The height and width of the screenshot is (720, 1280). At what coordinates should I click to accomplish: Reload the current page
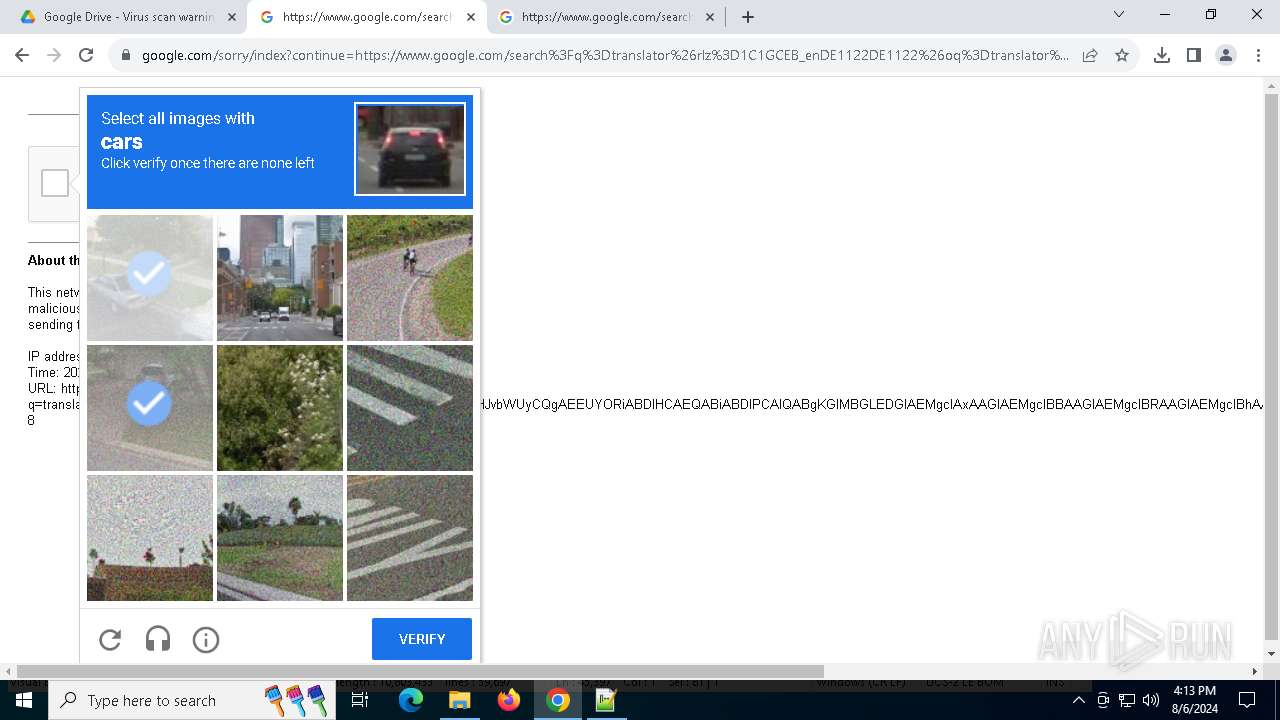(86, 55)
